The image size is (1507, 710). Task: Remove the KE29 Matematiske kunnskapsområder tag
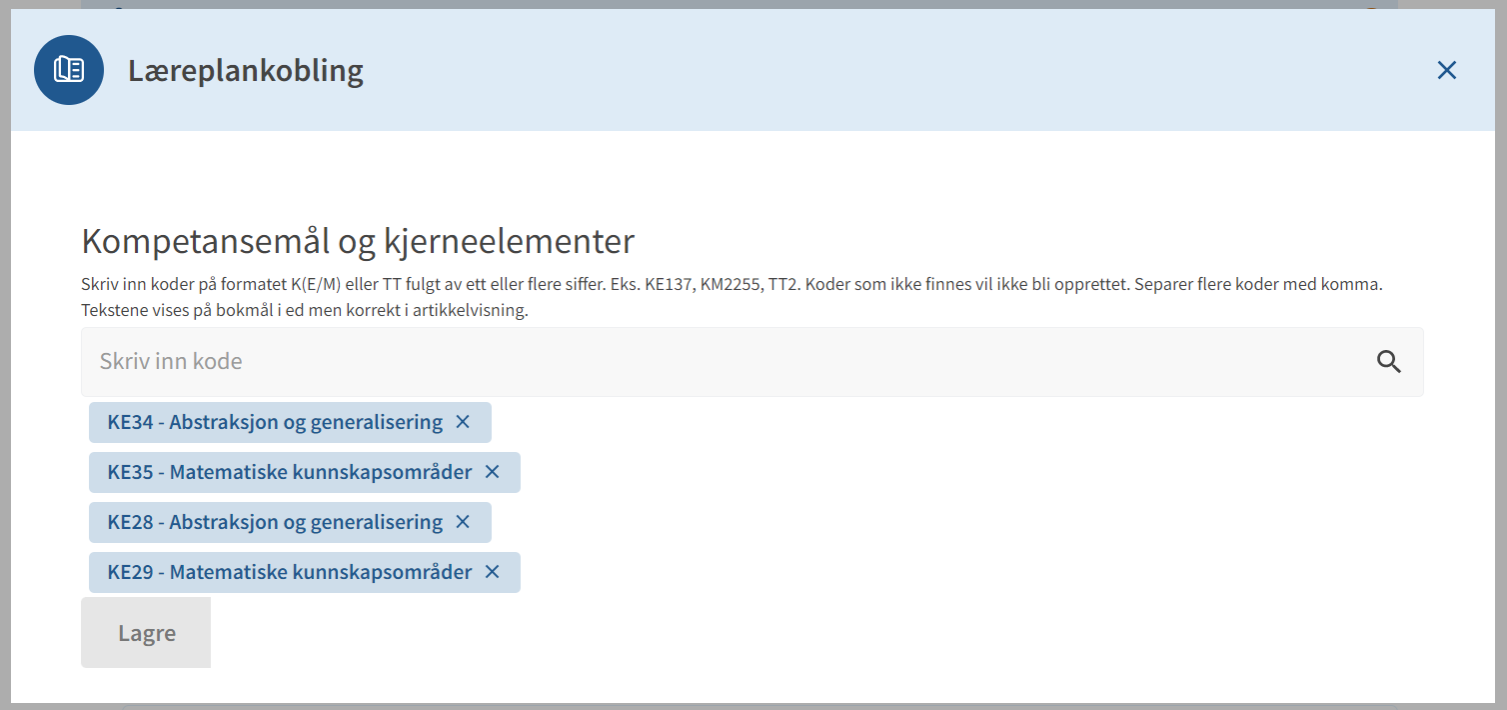(492, 572)
